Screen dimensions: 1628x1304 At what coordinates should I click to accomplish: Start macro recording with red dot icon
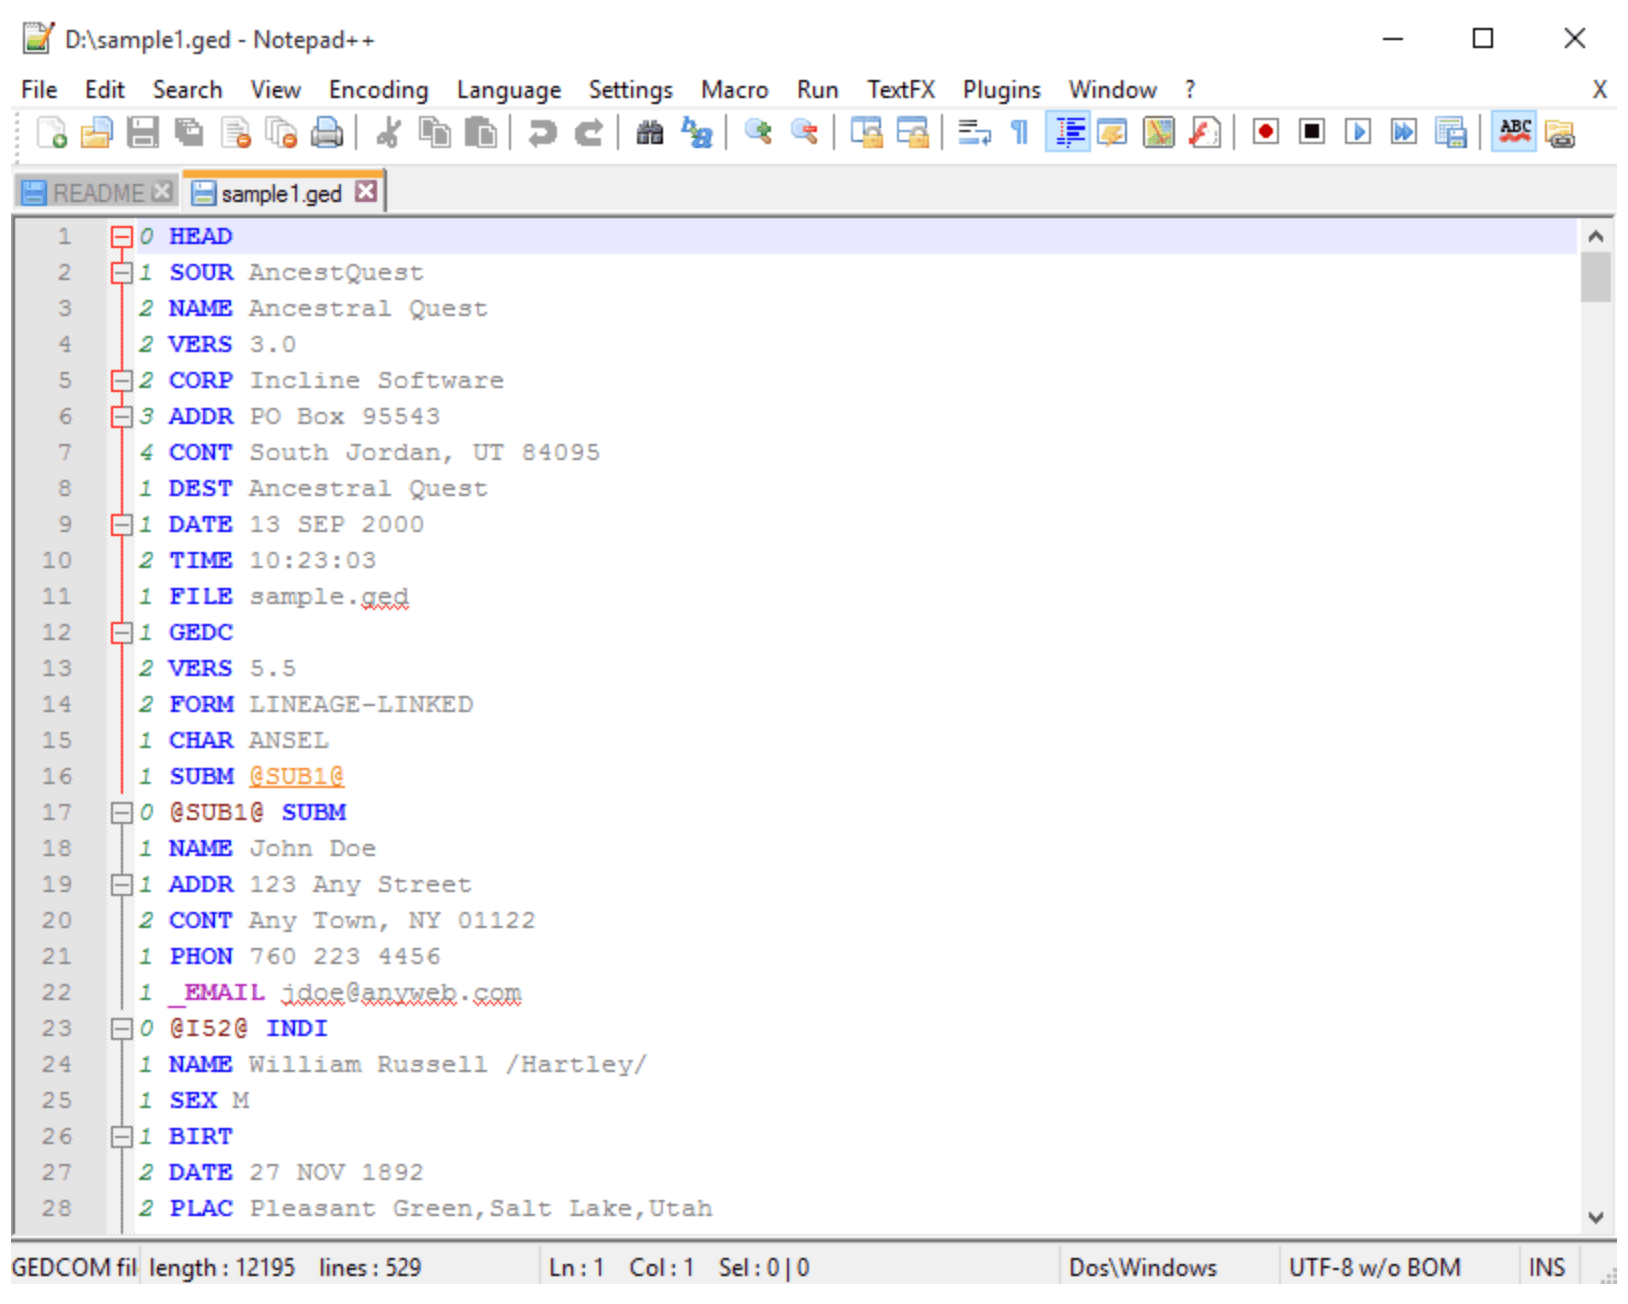point(1266,132)
